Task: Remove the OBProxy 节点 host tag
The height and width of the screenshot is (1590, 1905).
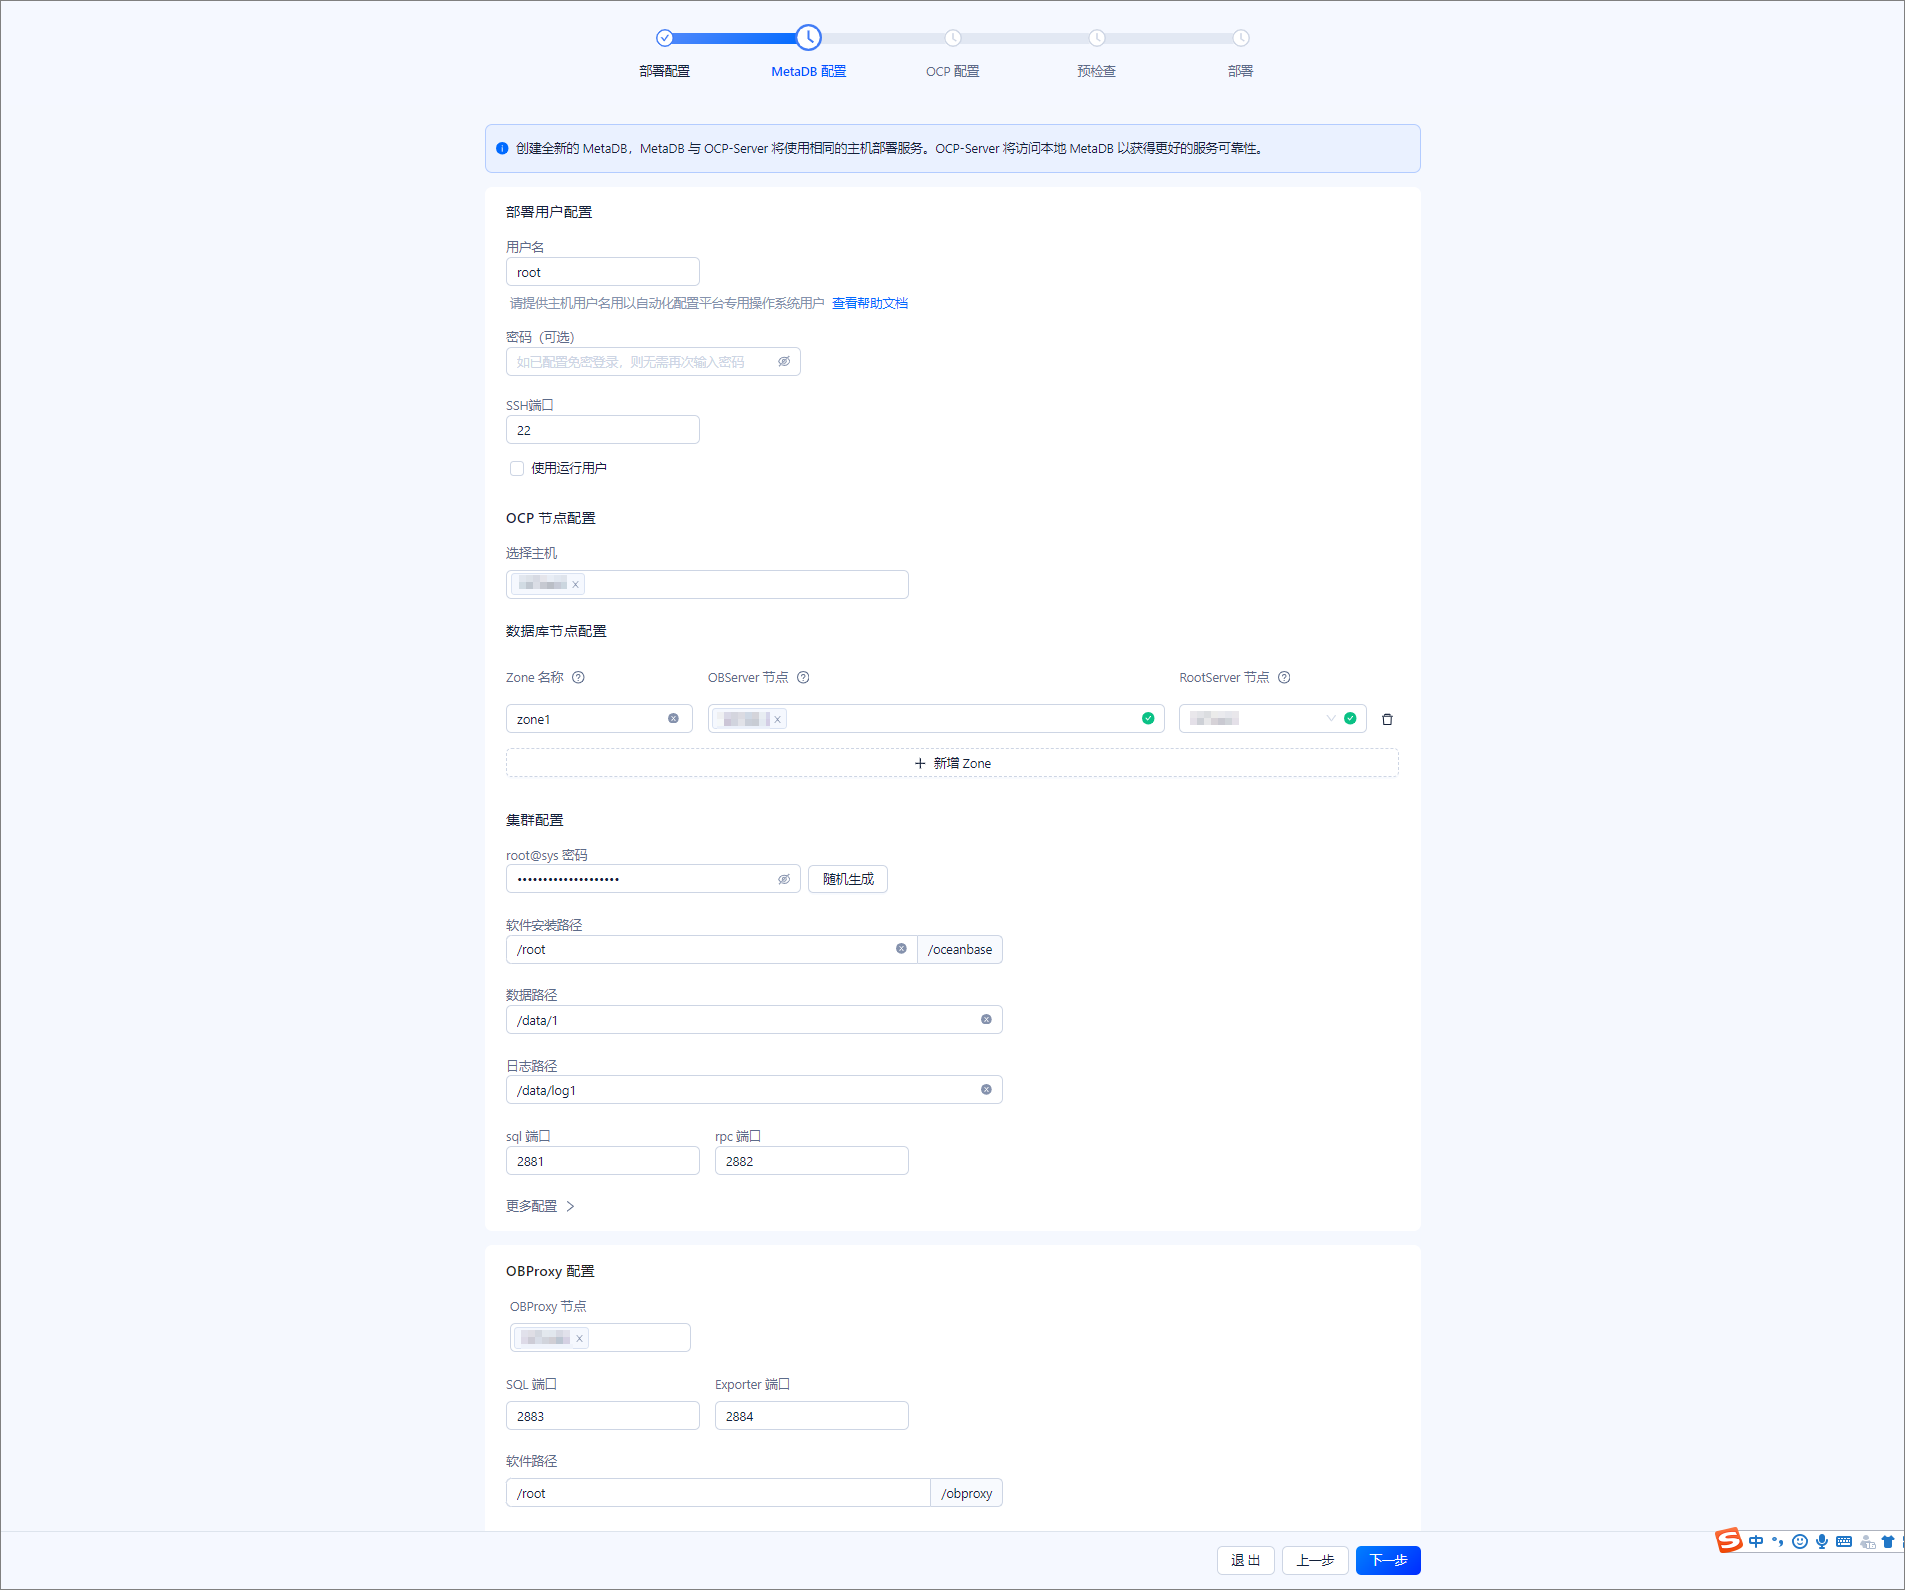Action: pyautogui.click(x=579, y=1338)
